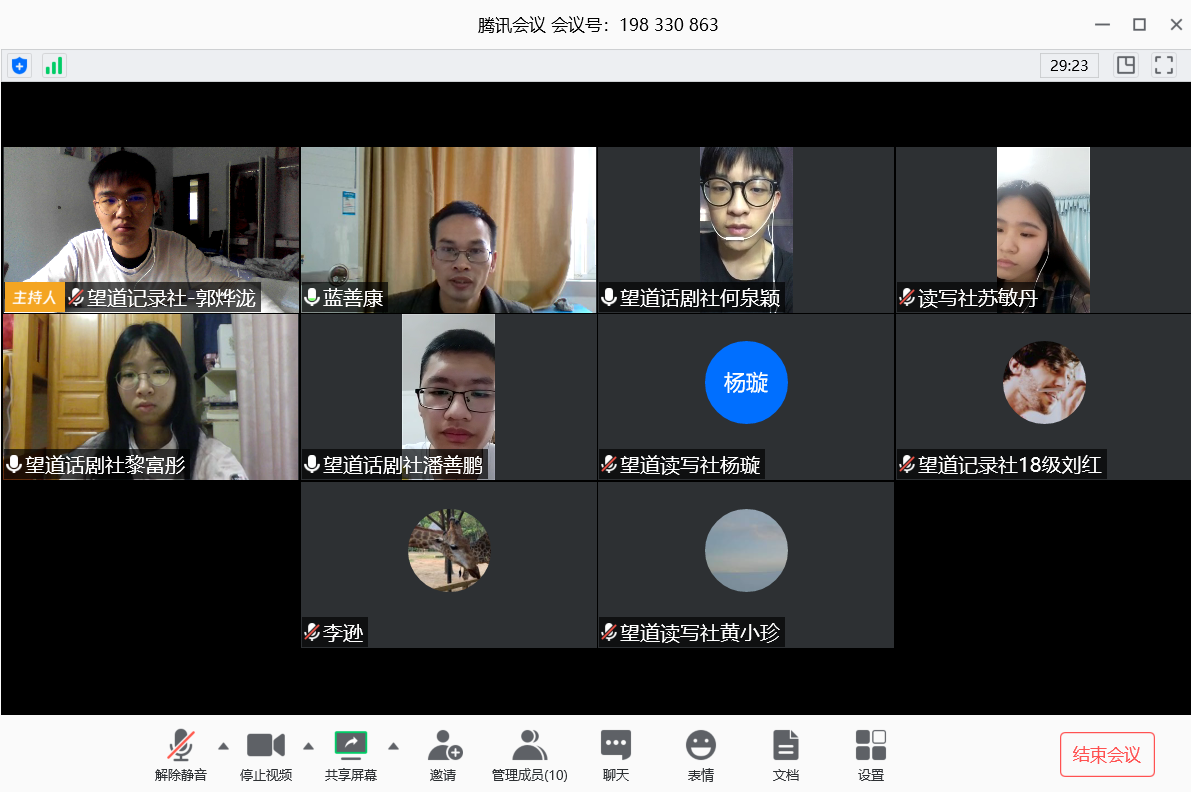The width and height of the screenshot is (1191, 792).
Task: Open the 表情 emoji reactions
Action: pos(700,755)
